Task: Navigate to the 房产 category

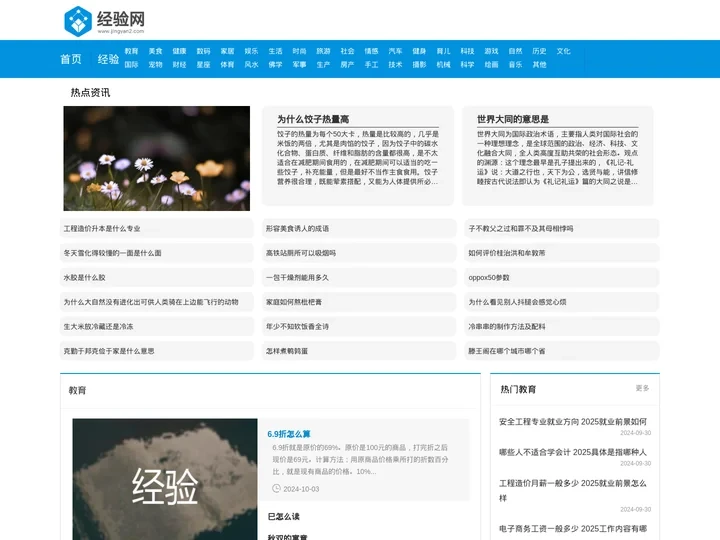Action: (348, 65)
